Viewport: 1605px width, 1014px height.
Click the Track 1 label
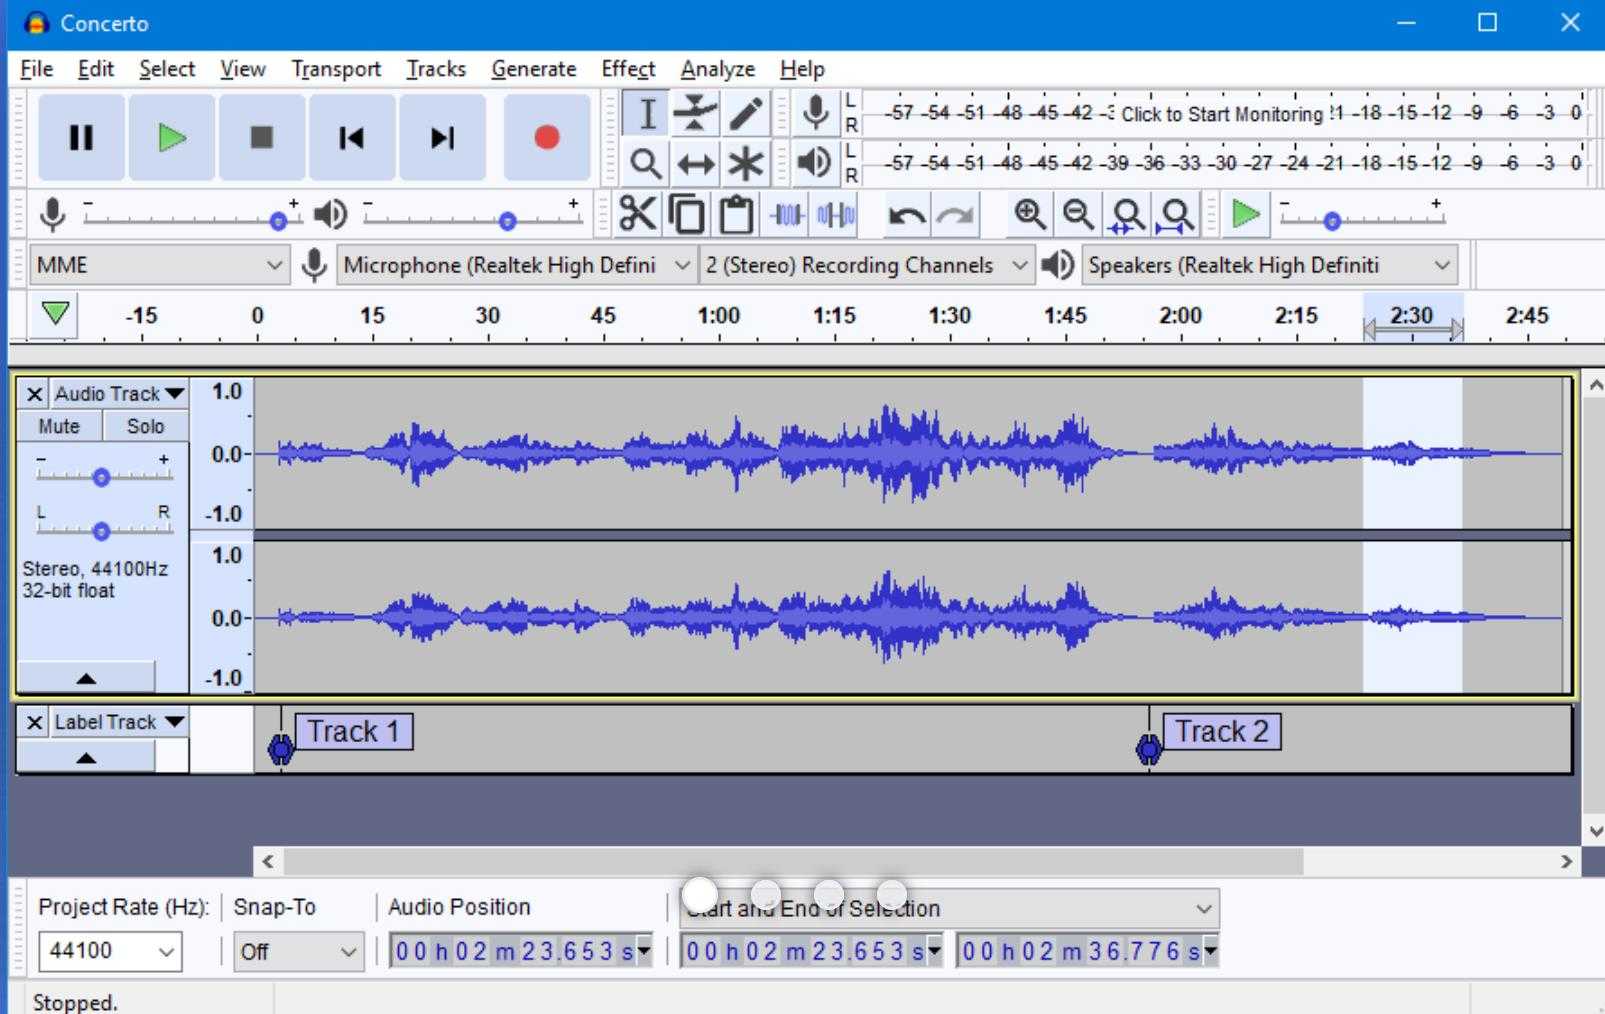click(x=353, y=731)
